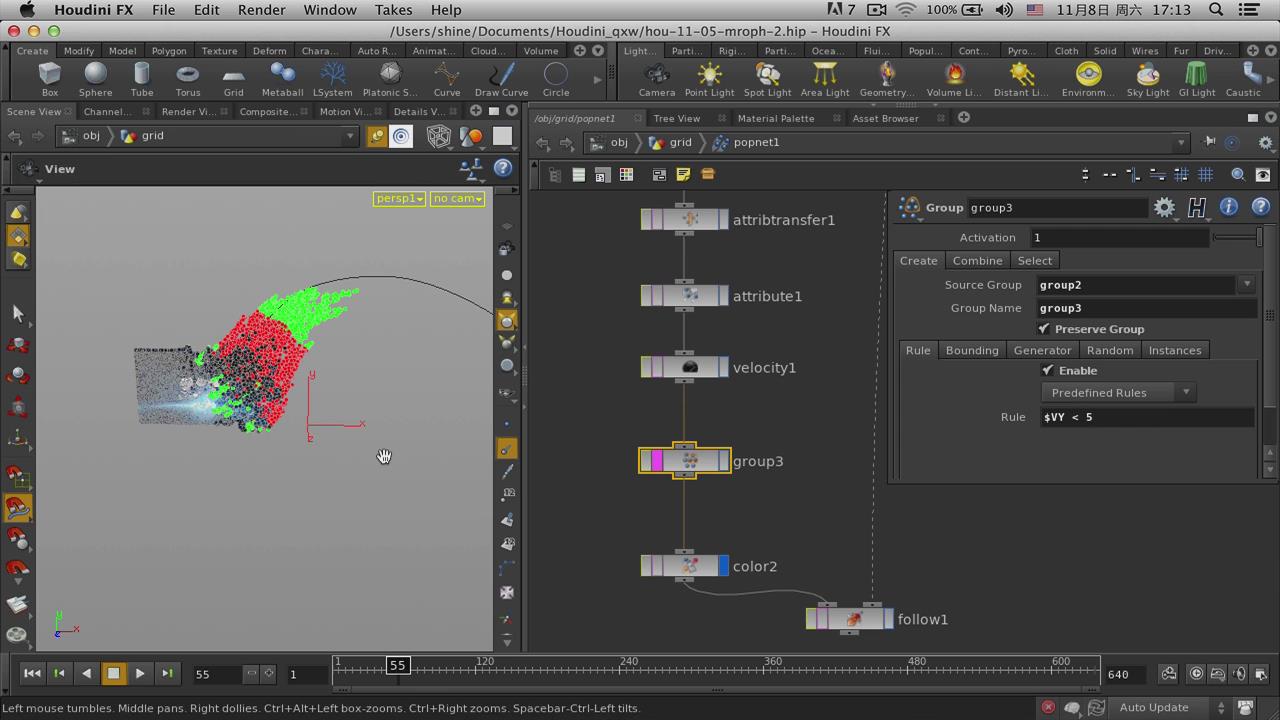Select the Metaball shelf tool

point(282,78)
